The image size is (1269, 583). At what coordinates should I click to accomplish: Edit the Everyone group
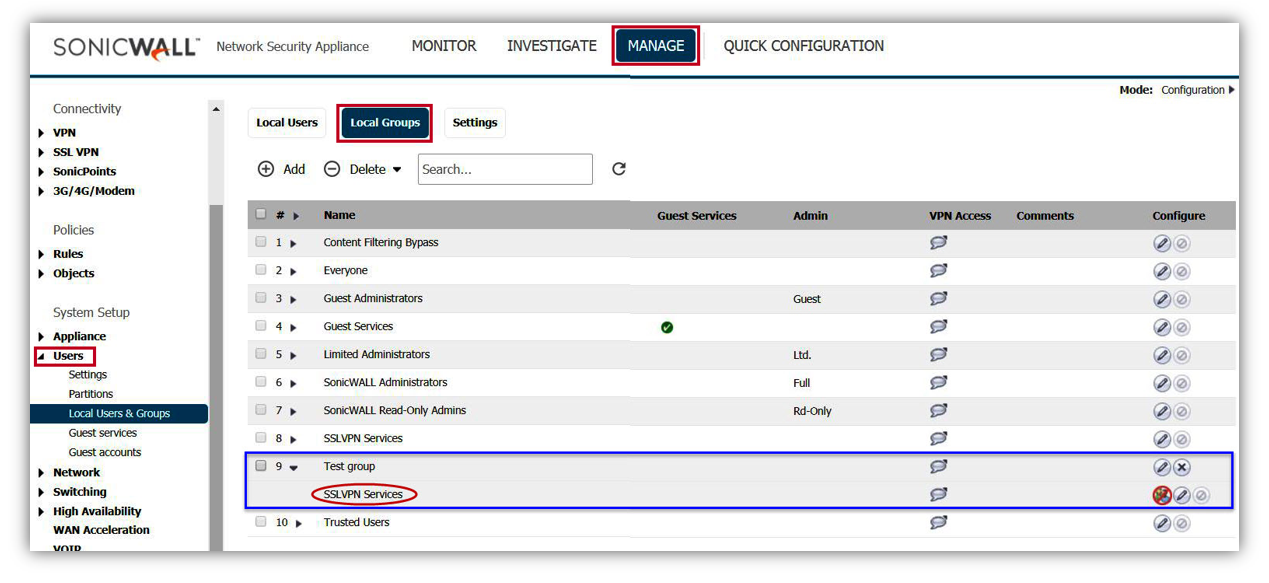tap(1162, 271)
